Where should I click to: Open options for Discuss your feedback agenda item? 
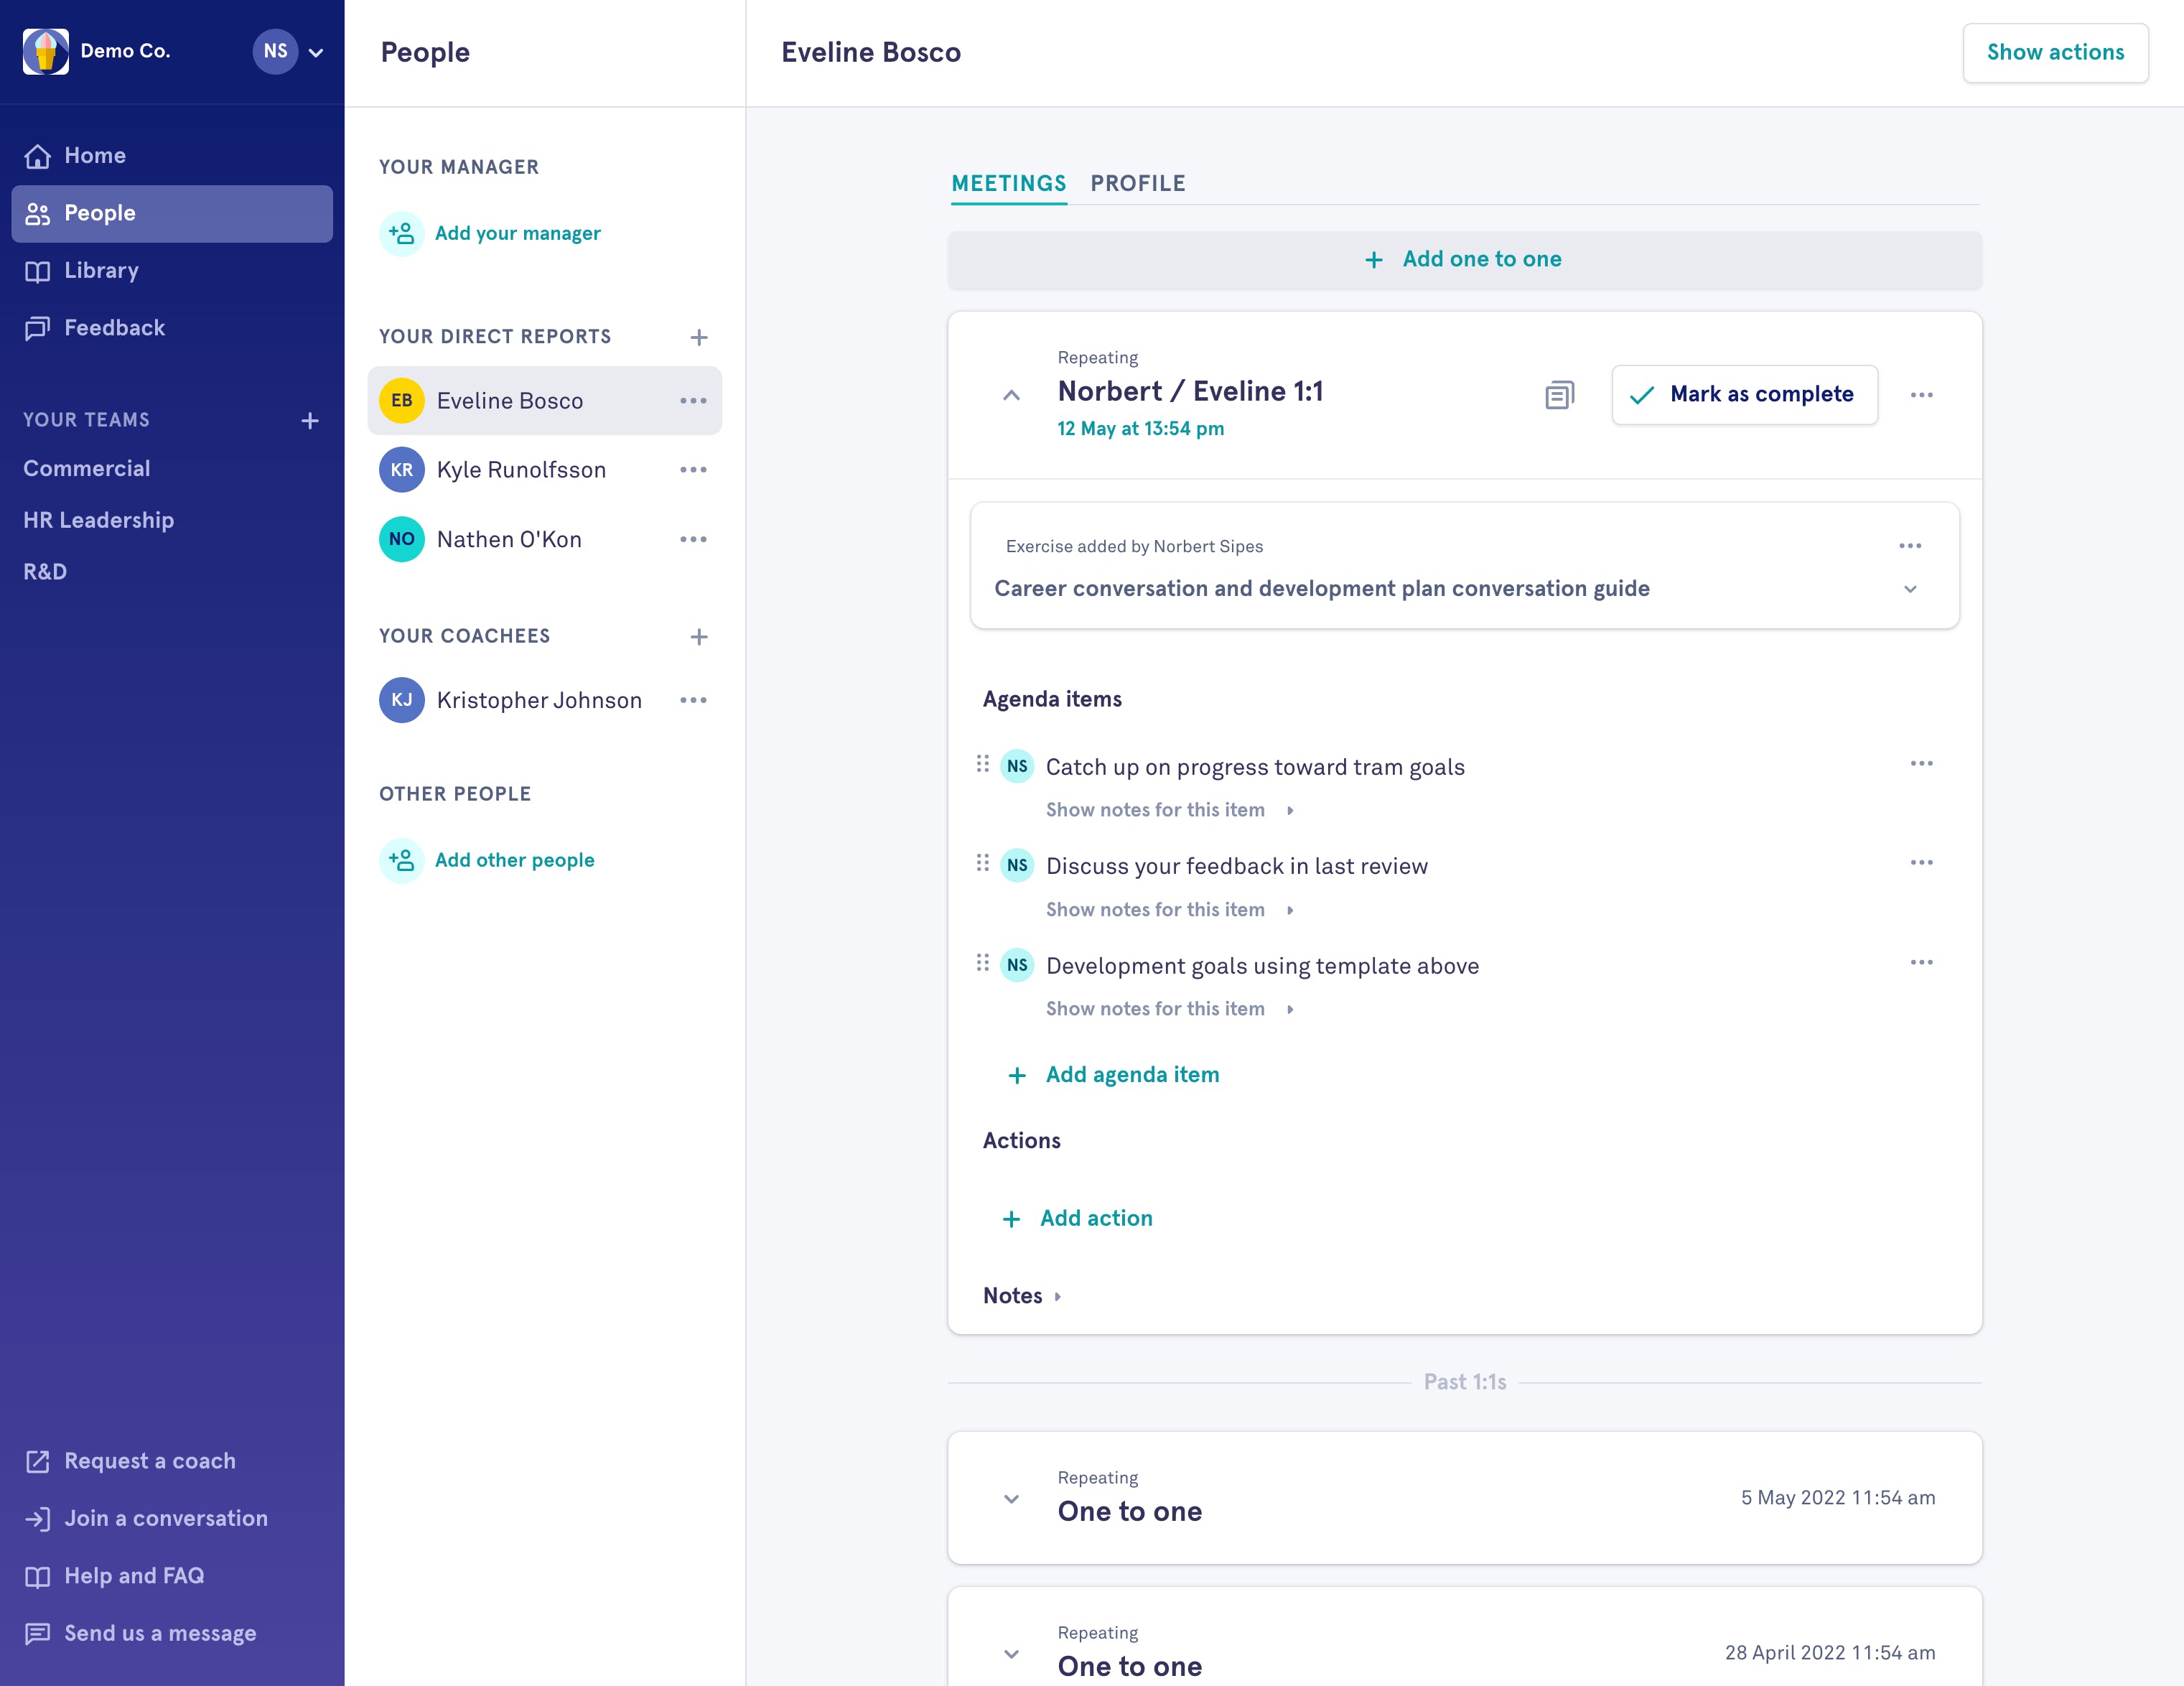pyautogui.click(x=1921, y=863)
